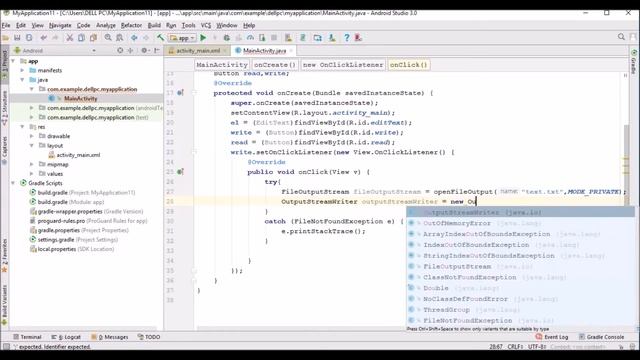Select OutOfMemoryError autocomplete suggestion
This screenshot has height=360, width=640.
(x=520, y=223)
